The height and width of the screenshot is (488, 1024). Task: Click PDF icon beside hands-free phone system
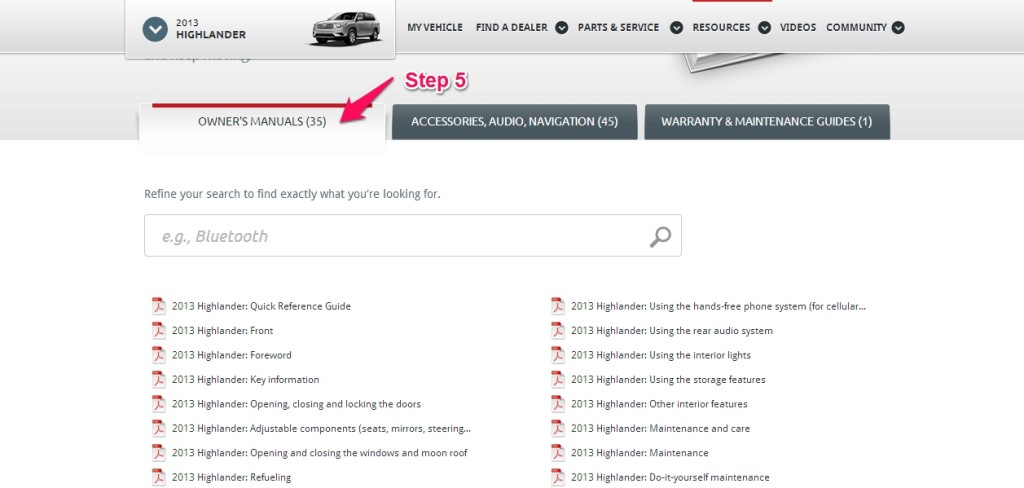558,306
